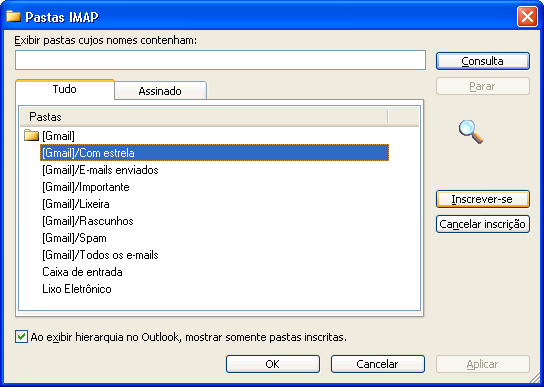This screenshot has height=387, width=544.
Task: Select the Lixo Eletrônico folder
Action: pos(77,289)
